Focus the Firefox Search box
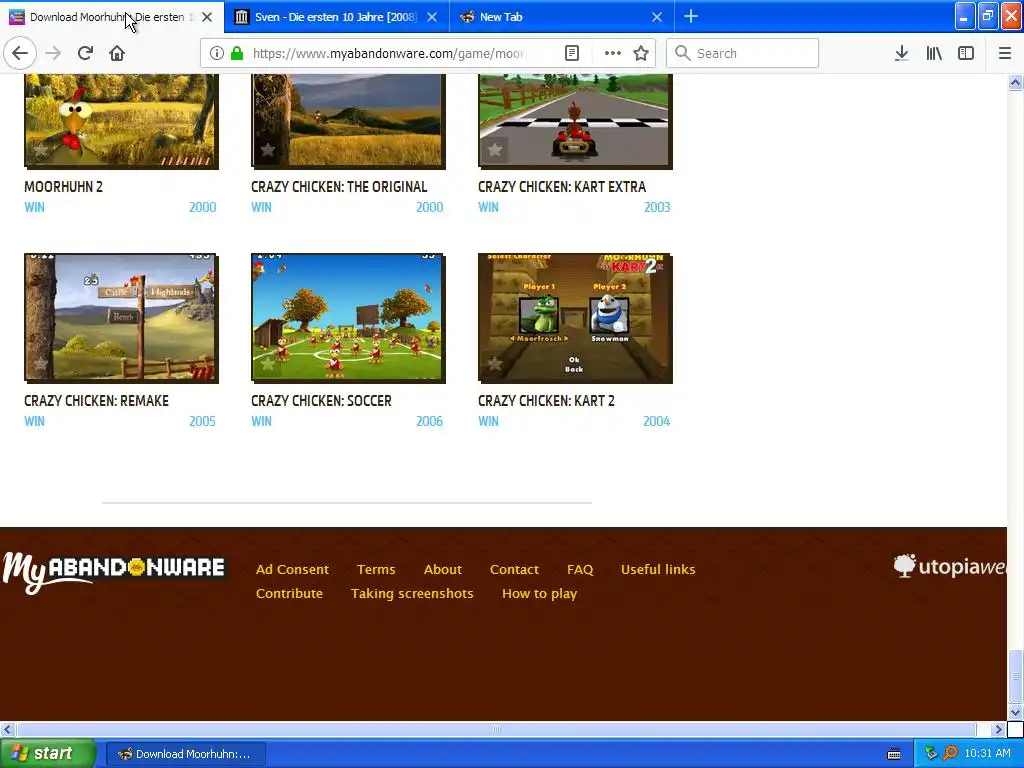Screen dimensions: 1024x768 pos(743,54)
